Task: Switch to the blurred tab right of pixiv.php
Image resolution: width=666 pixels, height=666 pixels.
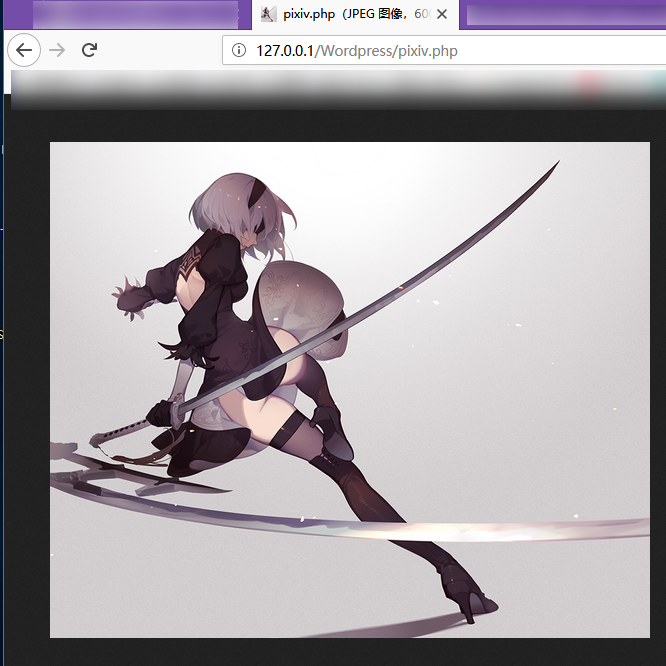Action: pyautogui.click(x=560, y=14)
